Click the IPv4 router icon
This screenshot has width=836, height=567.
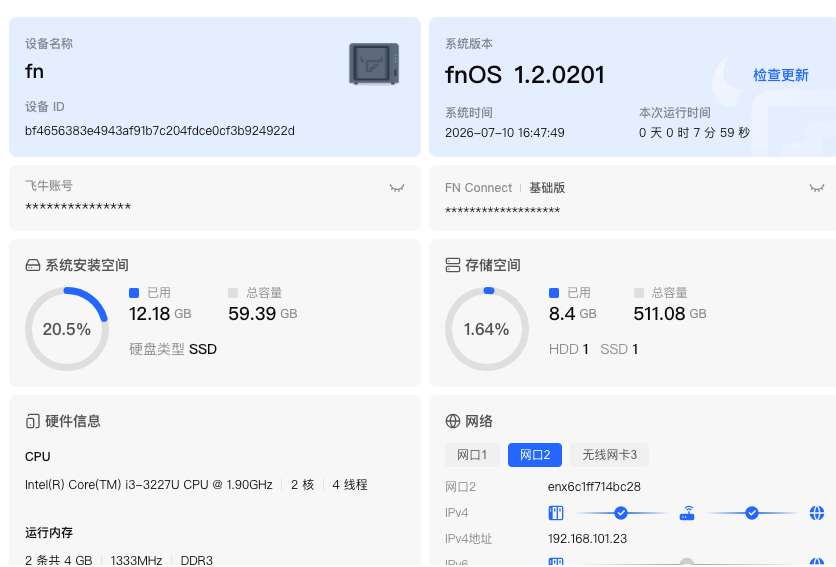(x=687, y=513)
